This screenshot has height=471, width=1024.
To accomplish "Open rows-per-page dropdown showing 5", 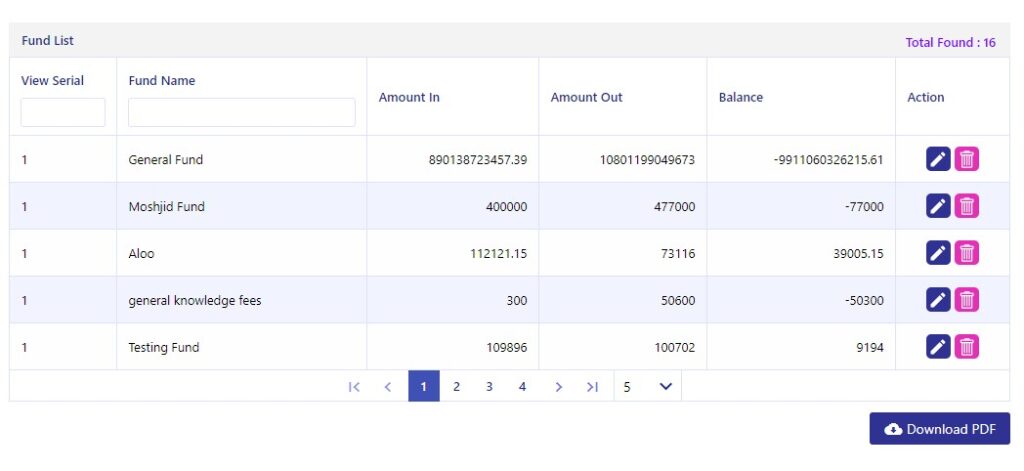I will coord(647,387).
